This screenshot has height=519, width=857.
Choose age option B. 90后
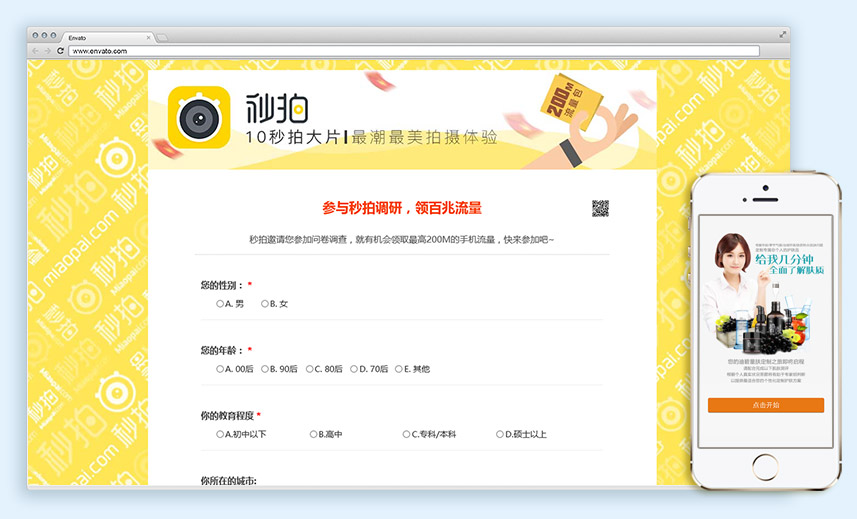point(279,369)
